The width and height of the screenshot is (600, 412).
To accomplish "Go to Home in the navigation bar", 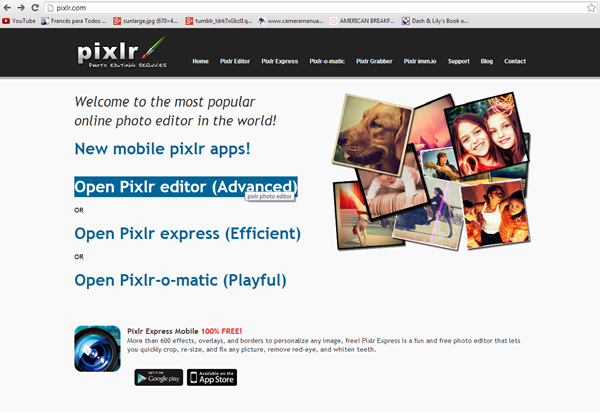I will (200, 61).
